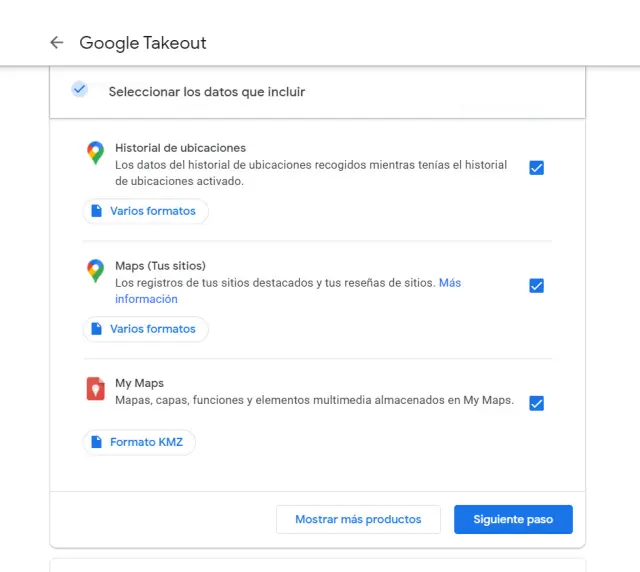Screen dimensions: 640x572
Task: Click the My Maps product name
Action: click(x=139, y=383)
